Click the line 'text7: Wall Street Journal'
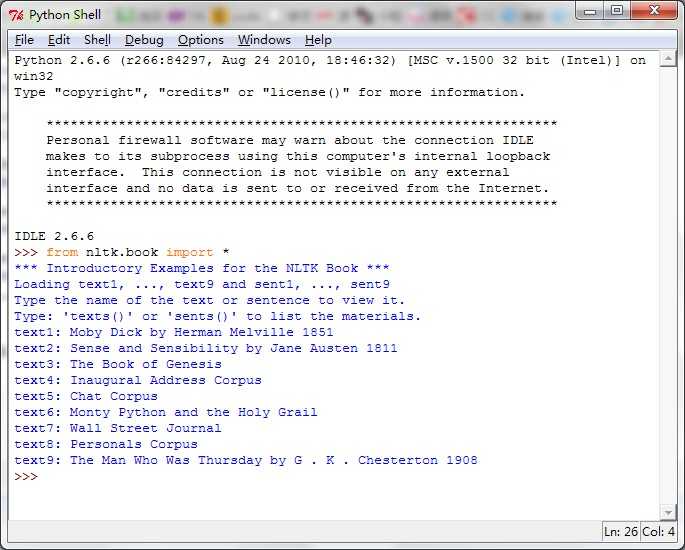Screen dimensions: 685x550 click(118, 428)
